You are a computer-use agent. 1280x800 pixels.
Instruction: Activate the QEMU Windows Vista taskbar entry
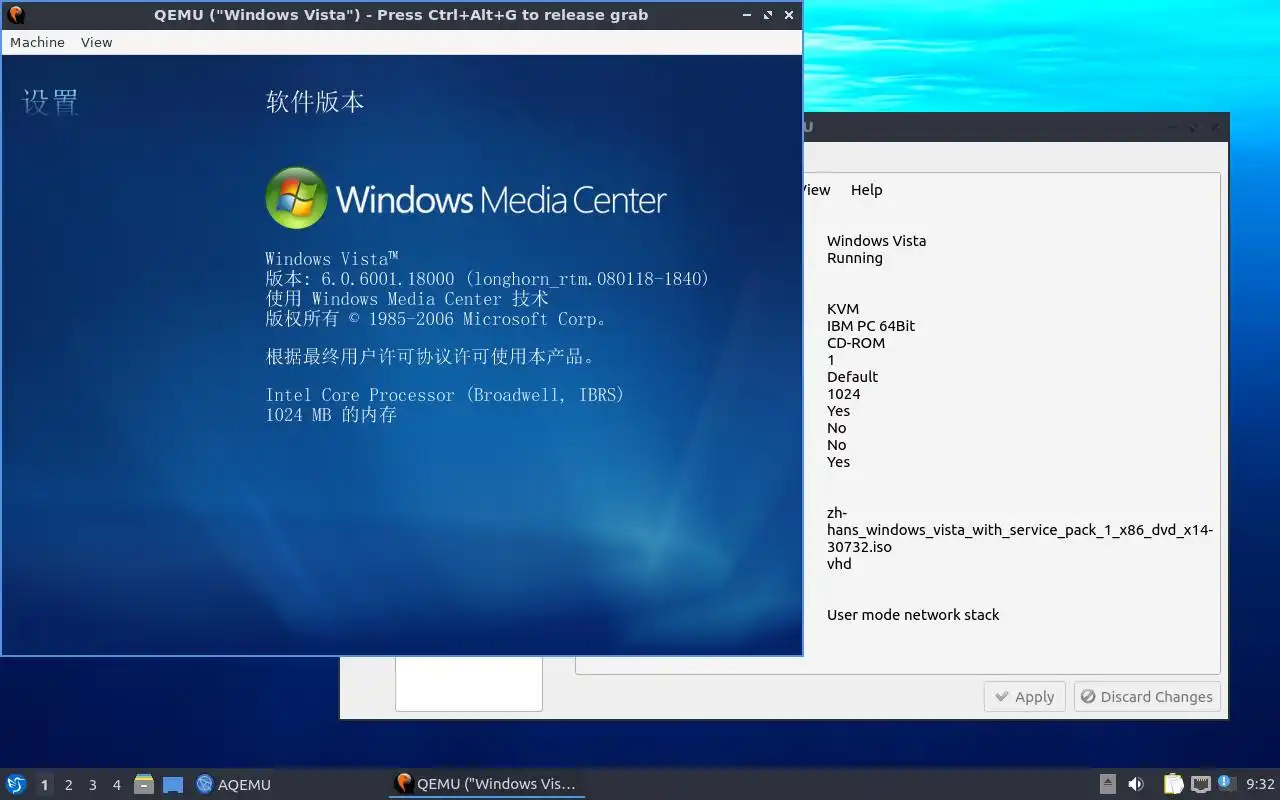pos(486,784)
